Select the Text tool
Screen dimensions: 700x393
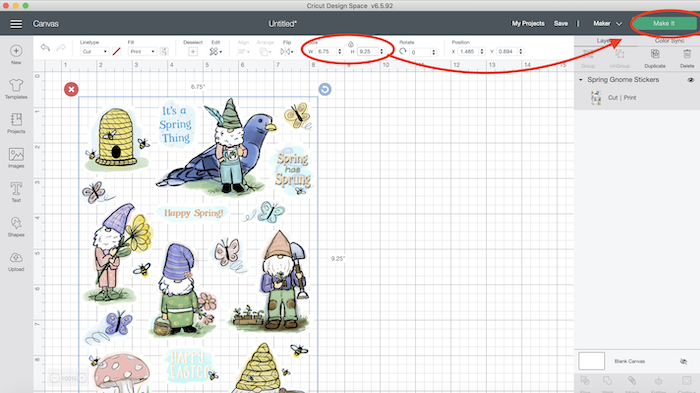[x=16, y=192]
